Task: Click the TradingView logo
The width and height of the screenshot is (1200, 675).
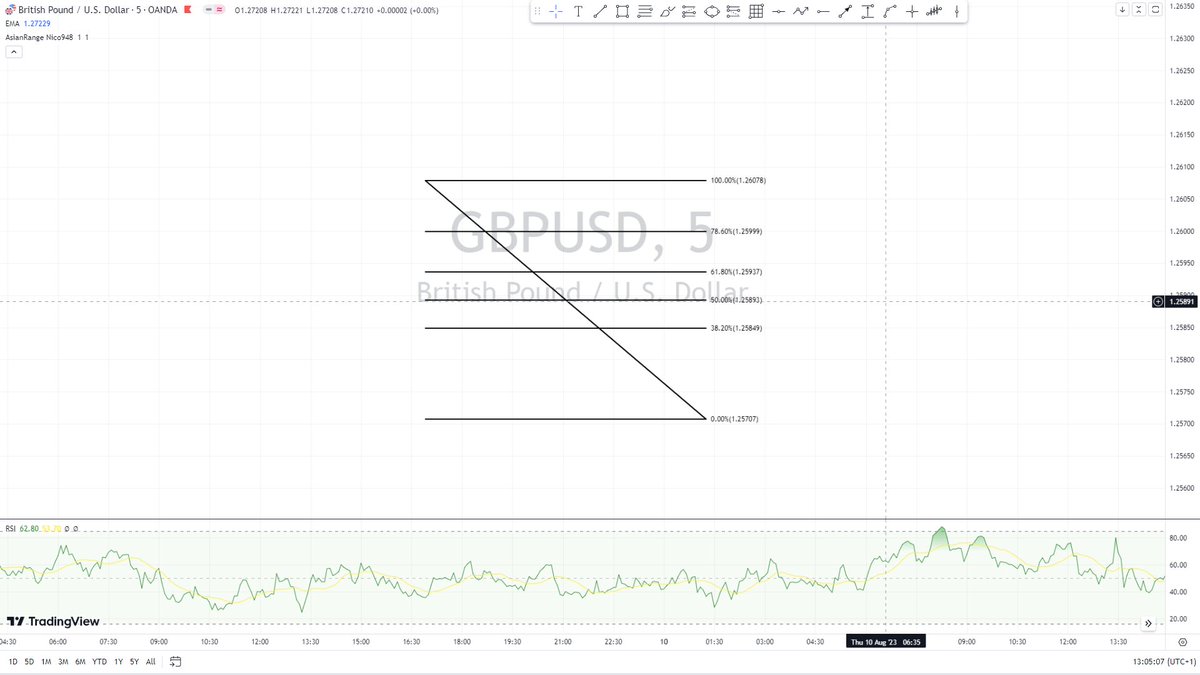Action: click(52, 621)
